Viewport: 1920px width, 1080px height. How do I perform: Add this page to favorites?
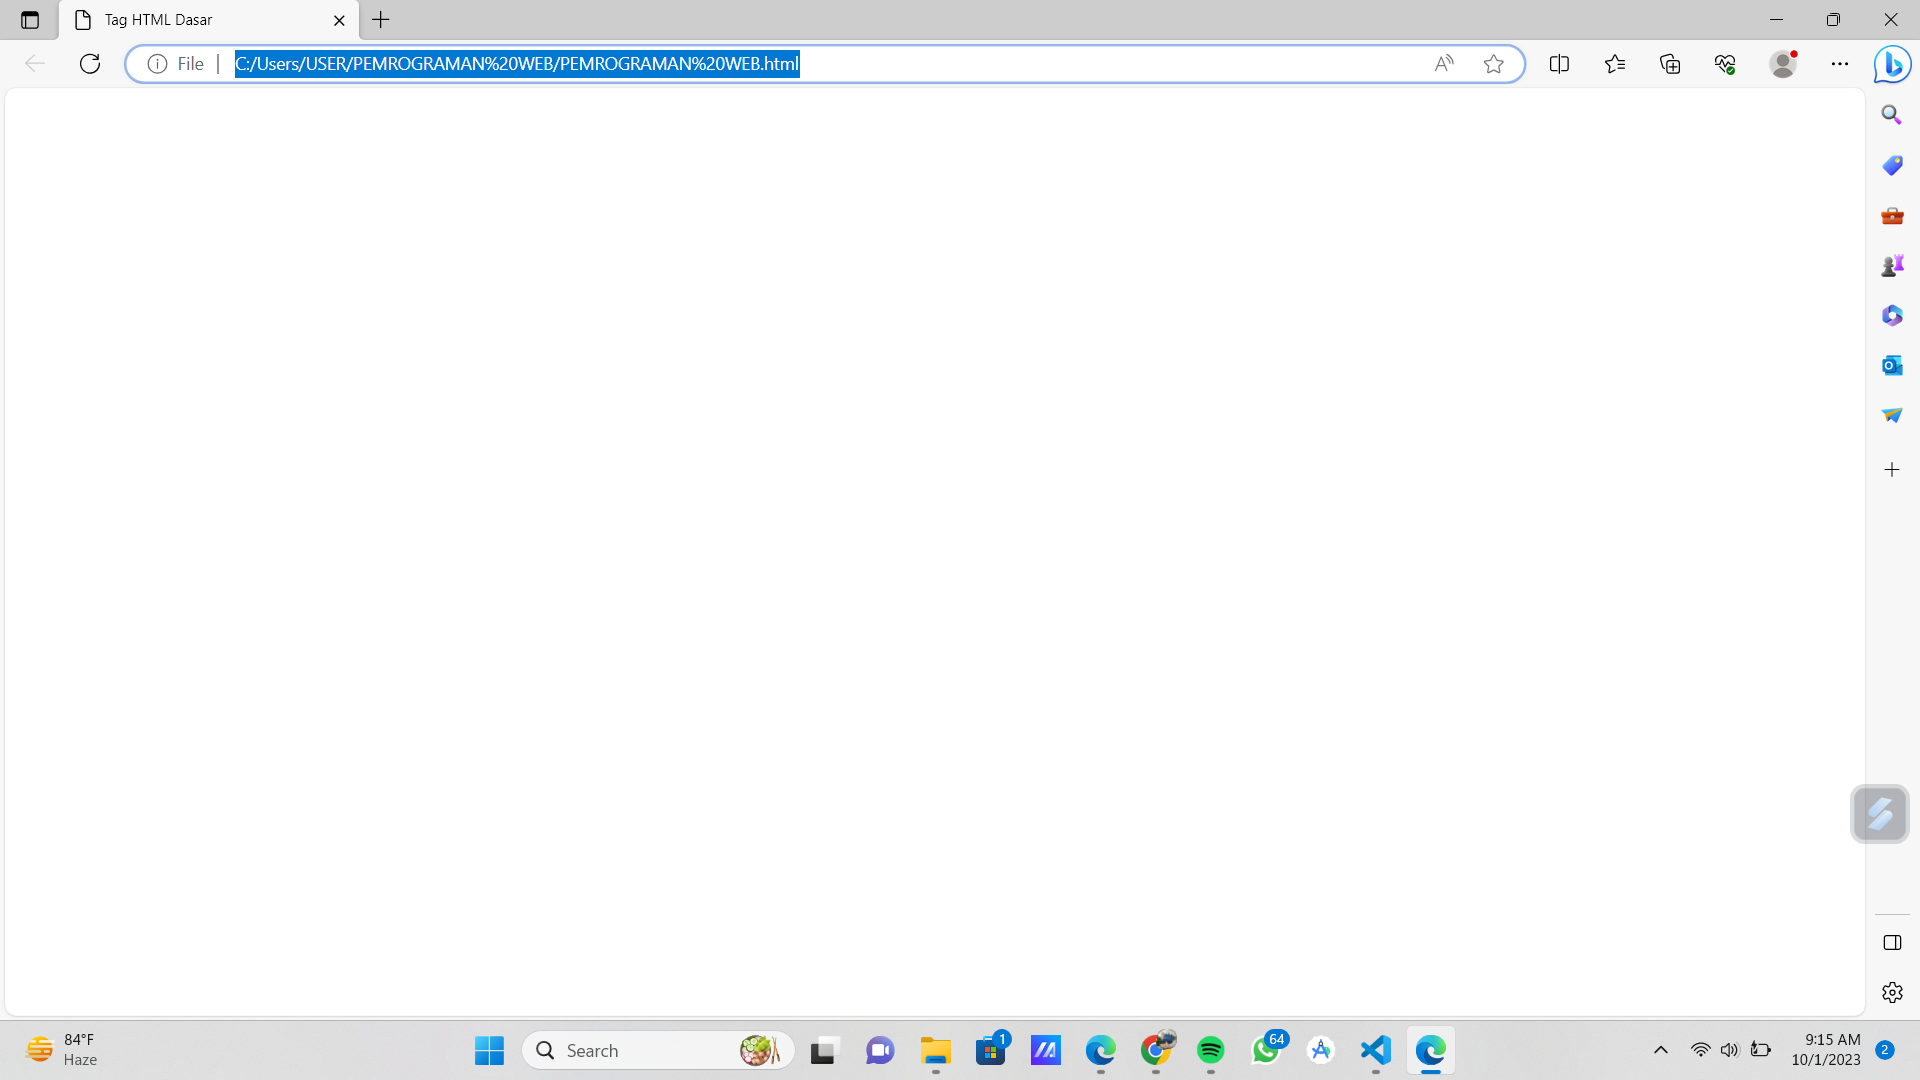(x=1493, y=64)
